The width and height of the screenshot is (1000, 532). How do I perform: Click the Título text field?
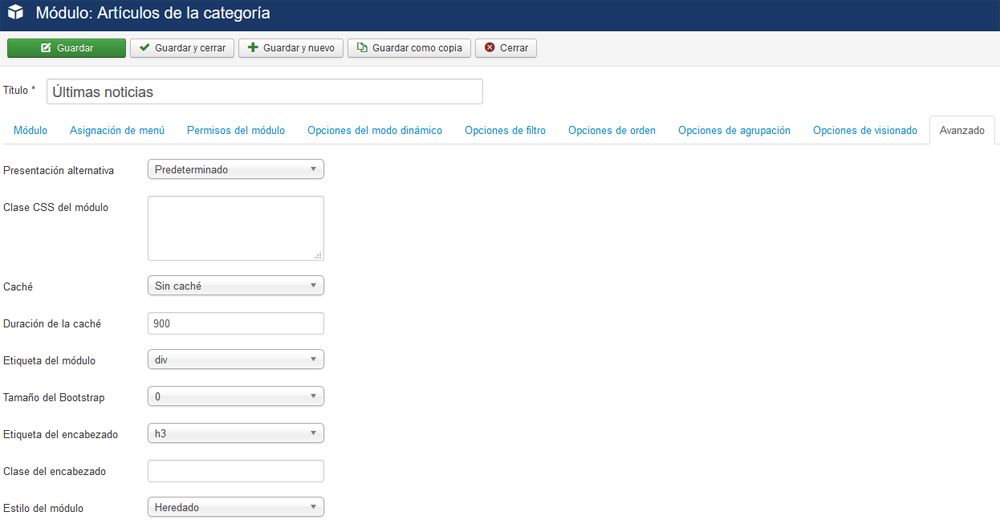click(x=265, y=92)
